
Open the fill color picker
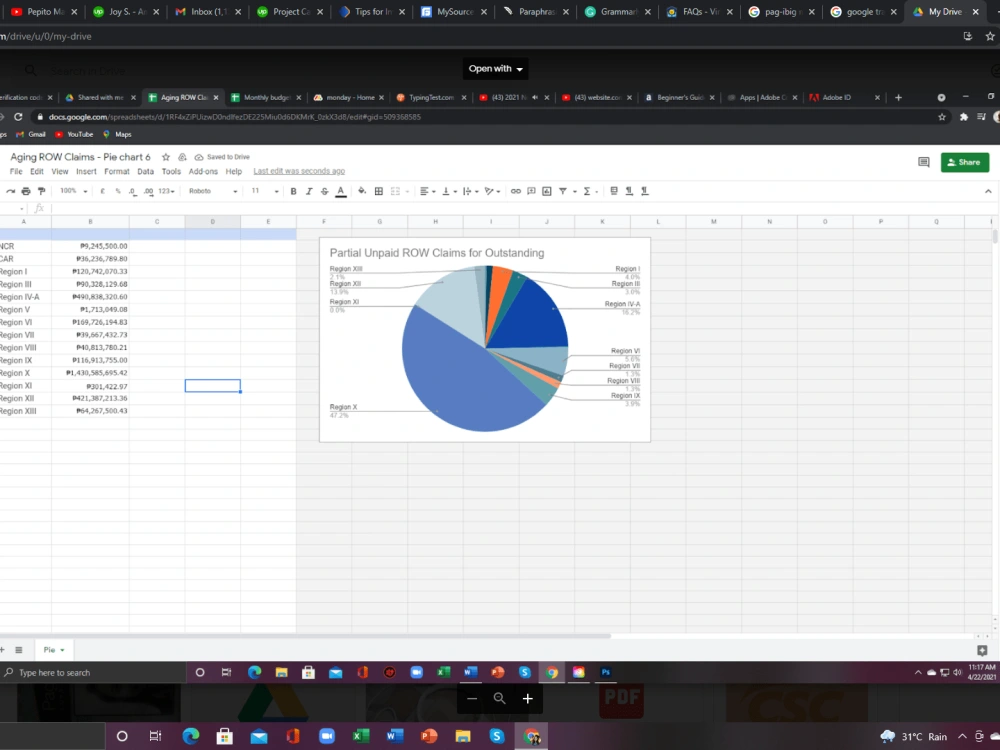[362, 191]
